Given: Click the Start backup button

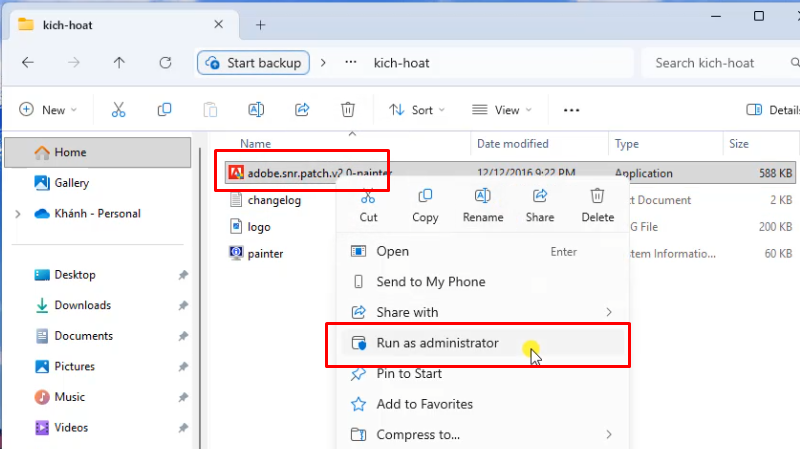Looking at the screenshot, I should 253,63.
